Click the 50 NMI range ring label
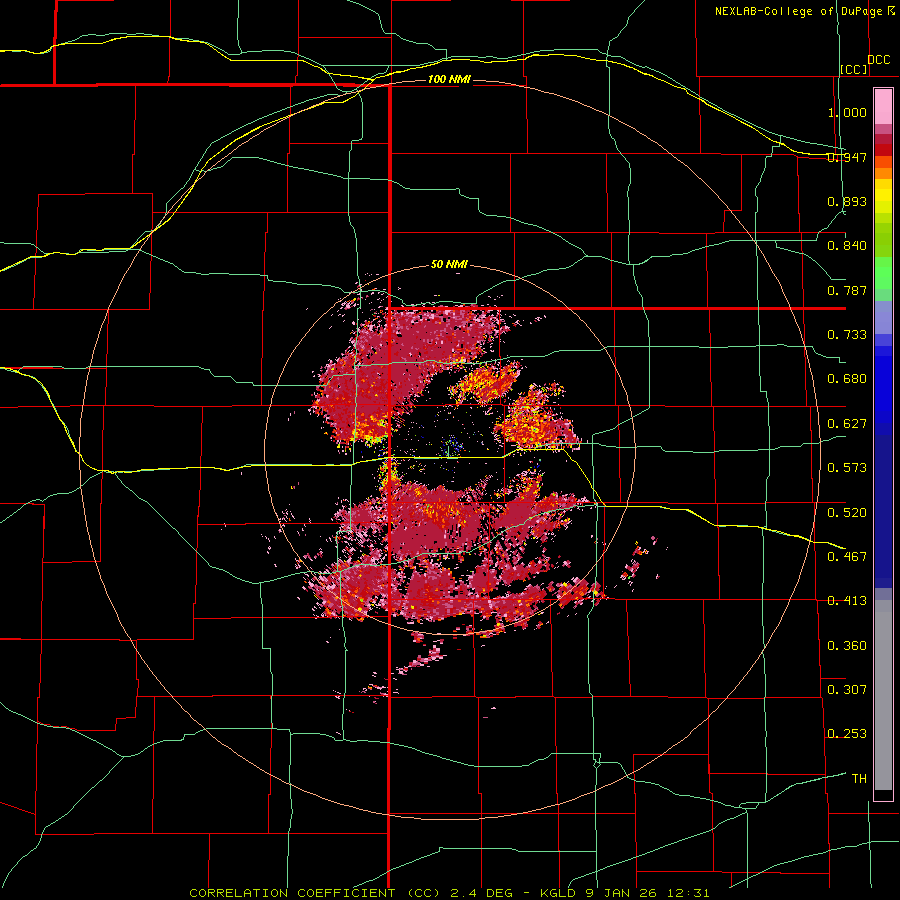Viewport: 900px width, 900px height. pyautogui.click(x=449, y=265)
